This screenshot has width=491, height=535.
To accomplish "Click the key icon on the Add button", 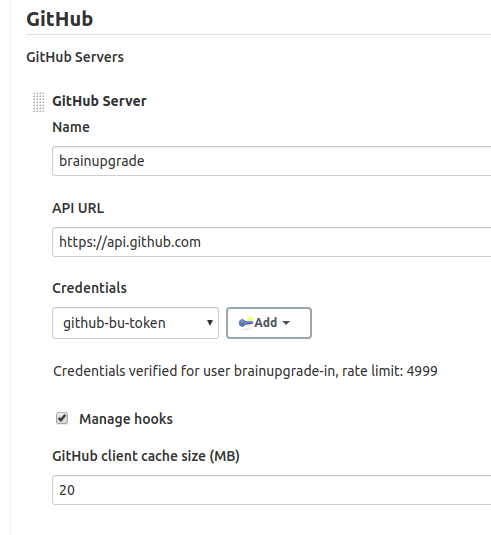I will [x=246, y=322].
